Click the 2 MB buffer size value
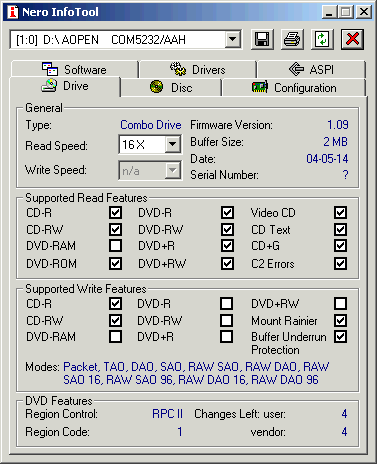This screenshot has height=464, width=377. (x=335, y=142)
